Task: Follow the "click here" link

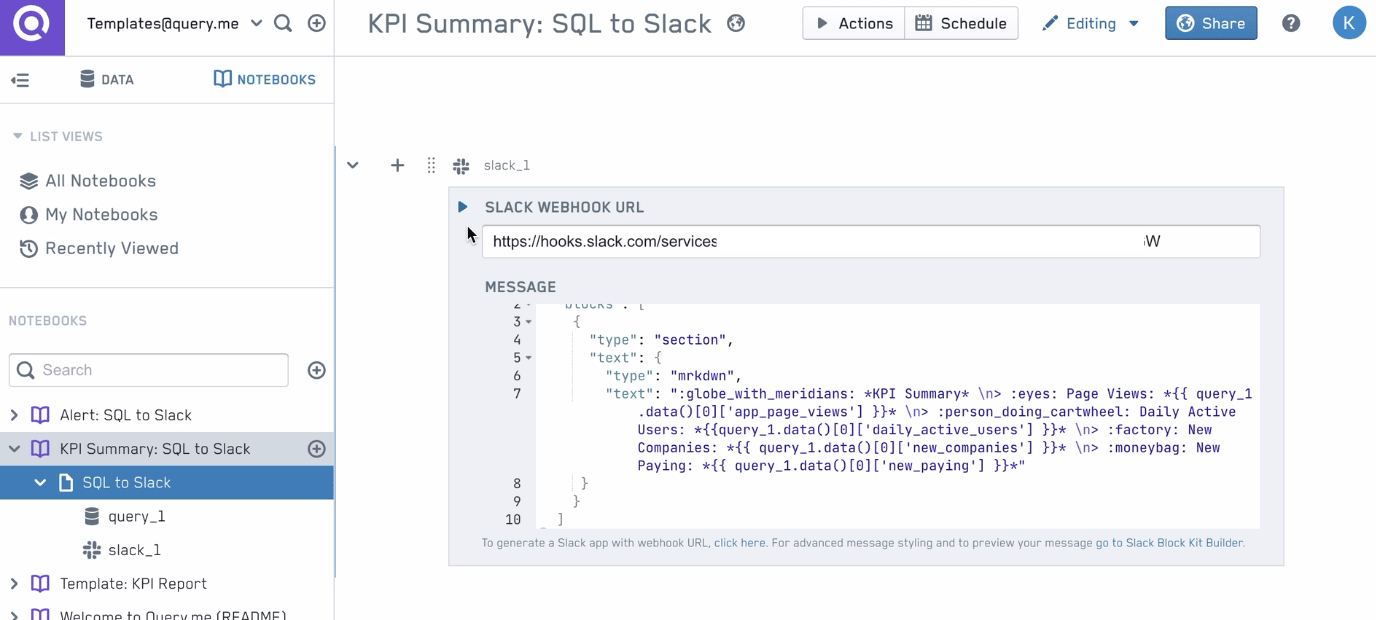Action: click(740, 543)
